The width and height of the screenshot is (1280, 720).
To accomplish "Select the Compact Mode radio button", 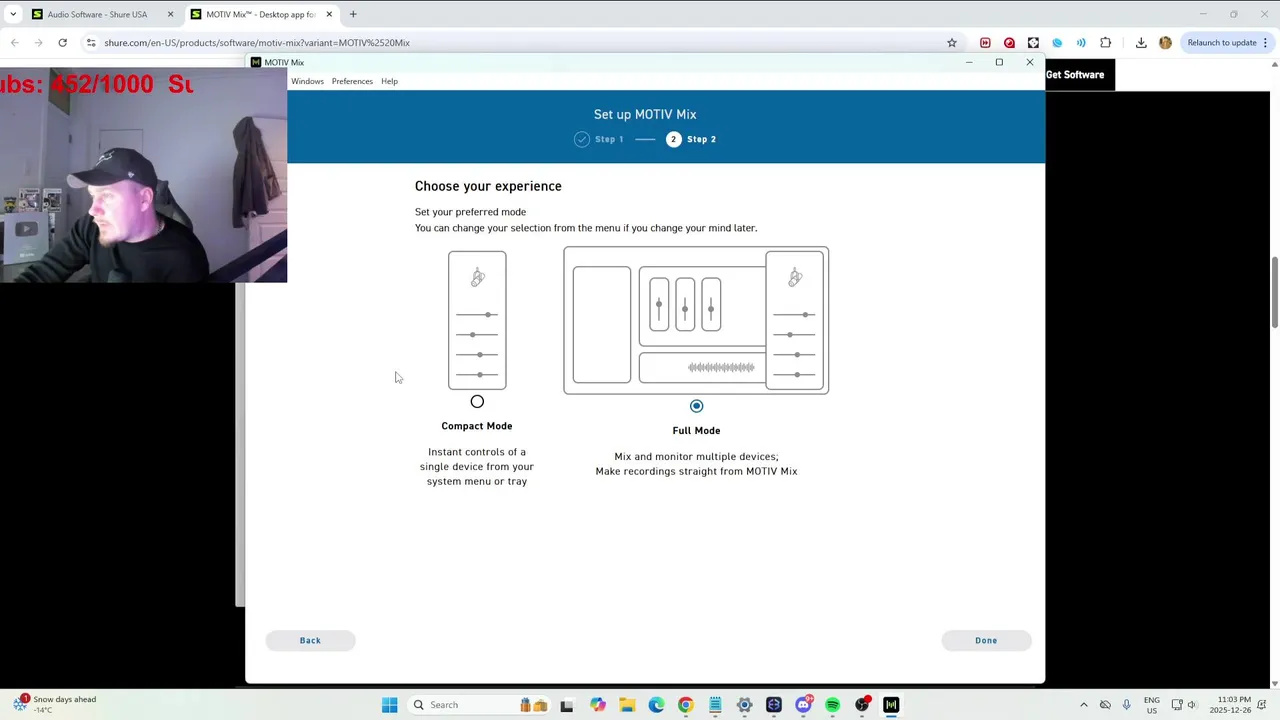I will click(477, 402).
